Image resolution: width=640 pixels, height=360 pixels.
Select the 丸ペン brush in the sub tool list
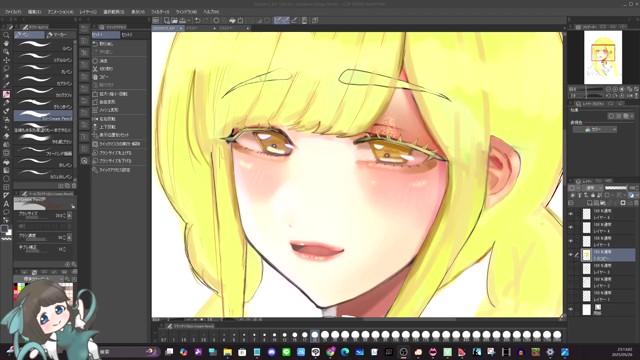coord(44,69)
